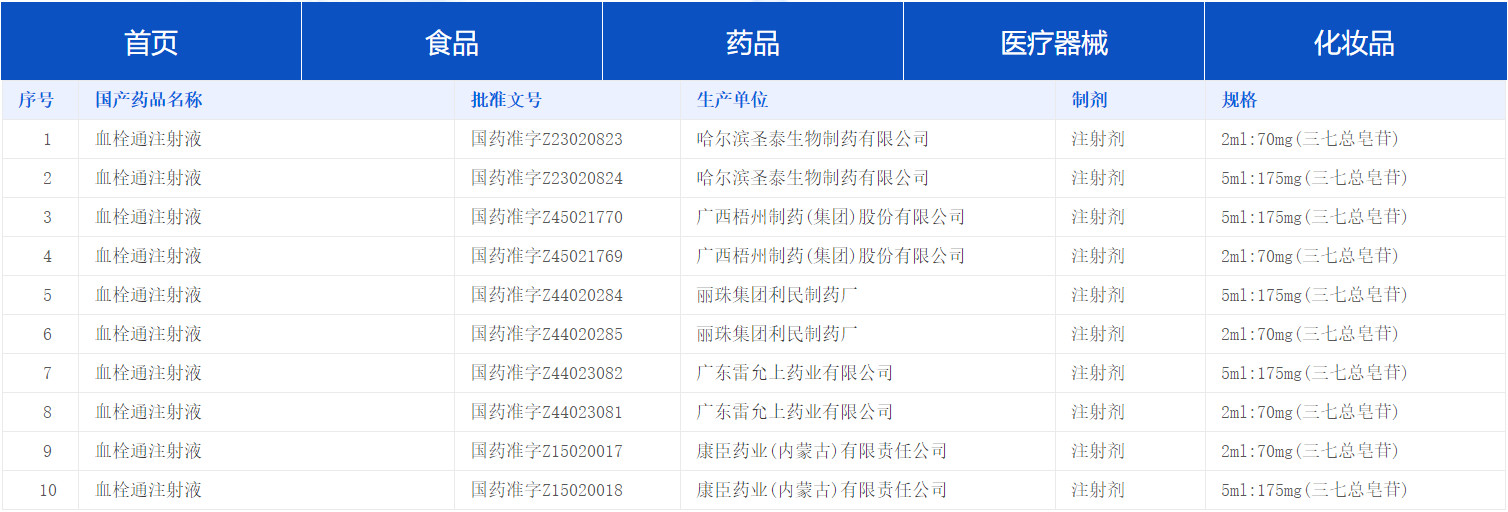1508x512 pixels.
Task: Select approval number 国药准字Z44020285
Action: coord(547,334)
